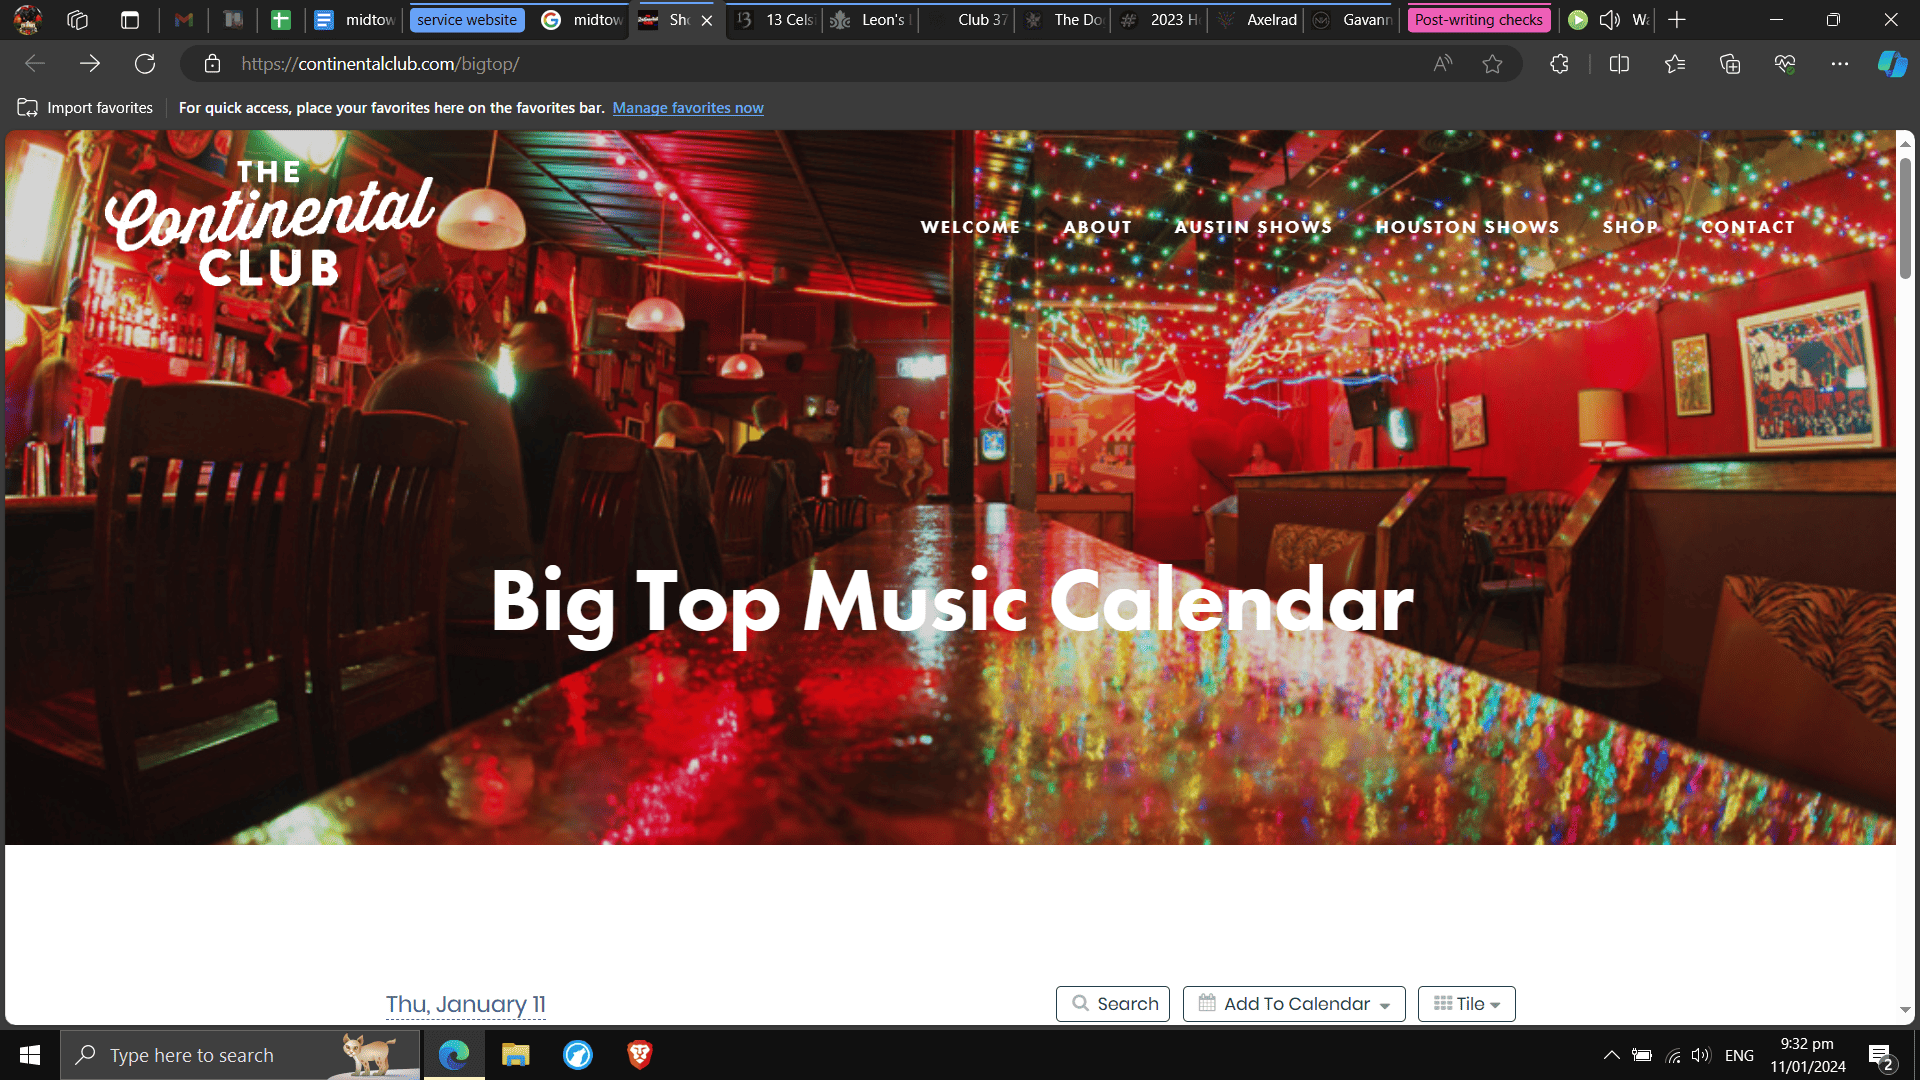1920x1080 pixels.
Task: Switch to the Gavann tab
Action: [1353, 20]
